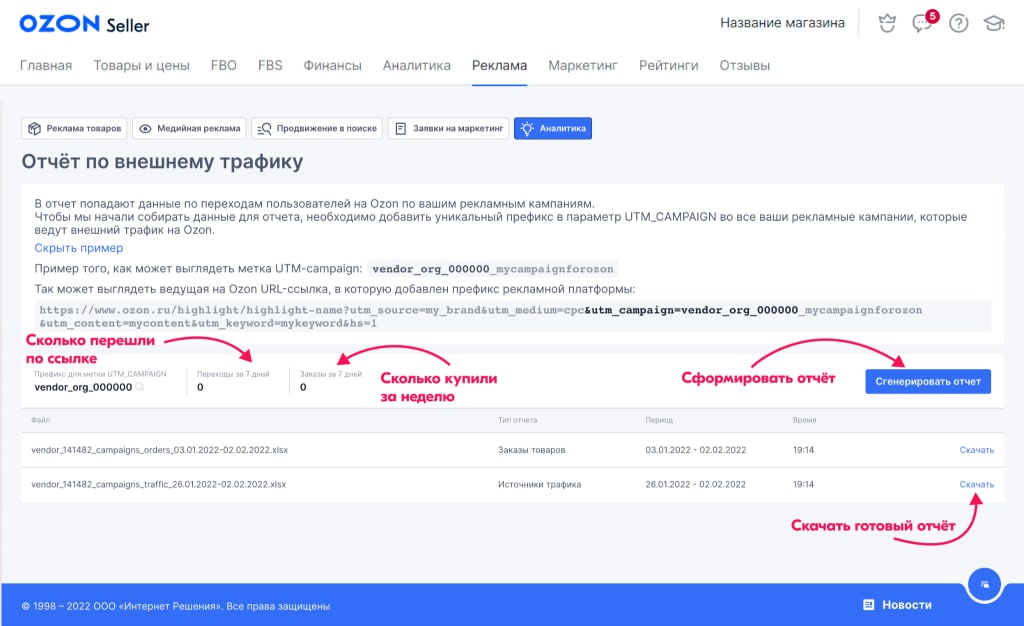Click the Источники трафика report type cell
1024x626 pixels.
[539, 484]
